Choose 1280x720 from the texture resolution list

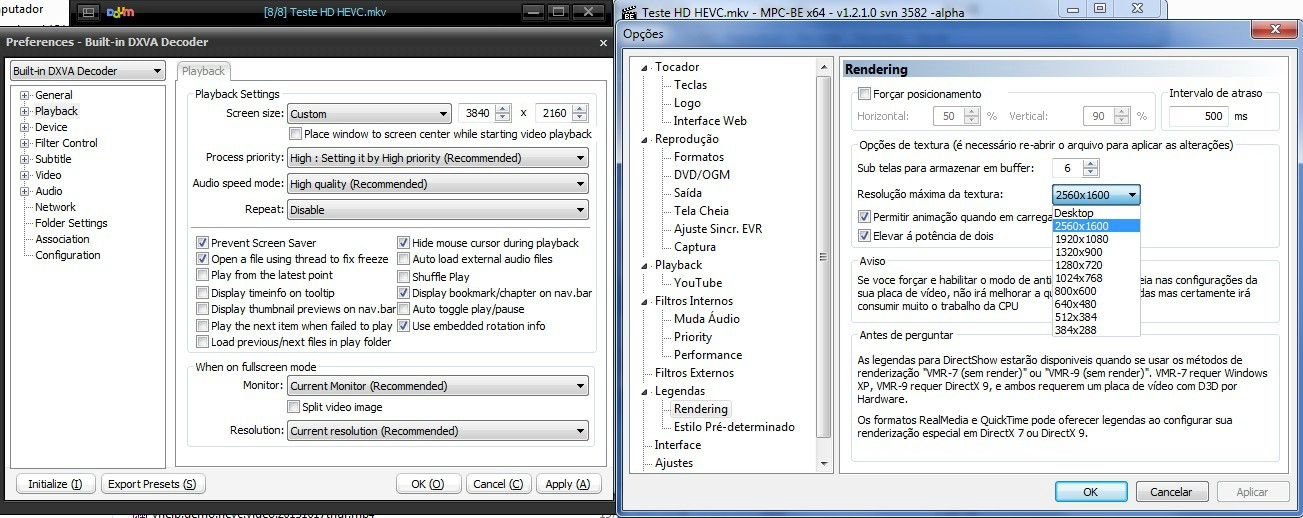(x=1096, y=265)
